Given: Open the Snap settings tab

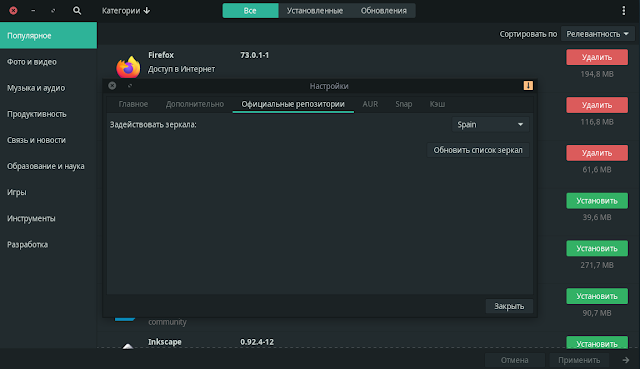Looking at the screenshot, I should (404, 104).
